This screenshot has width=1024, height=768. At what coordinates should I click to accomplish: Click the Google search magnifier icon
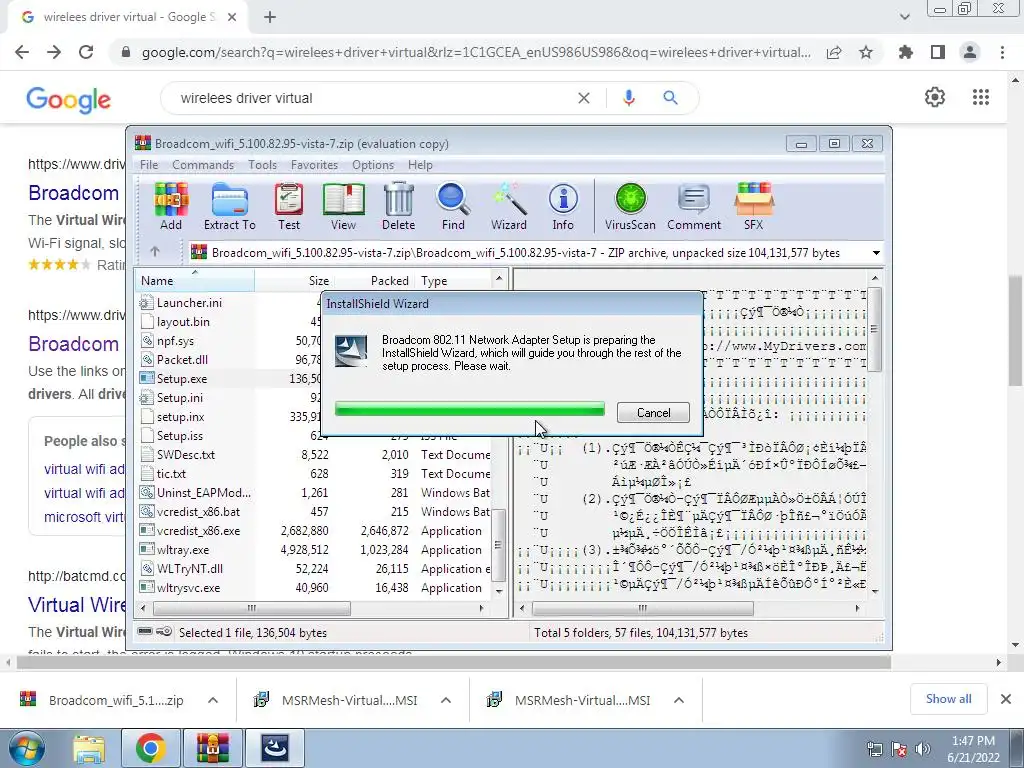tap(670, 98)
